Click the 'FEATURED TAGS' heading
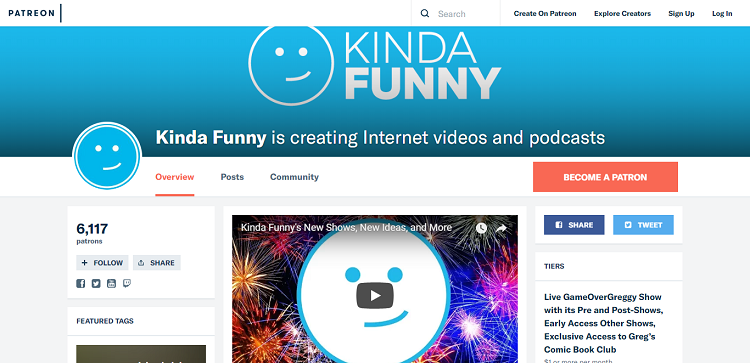The image size is (750, 363). [x=105, y=321]
